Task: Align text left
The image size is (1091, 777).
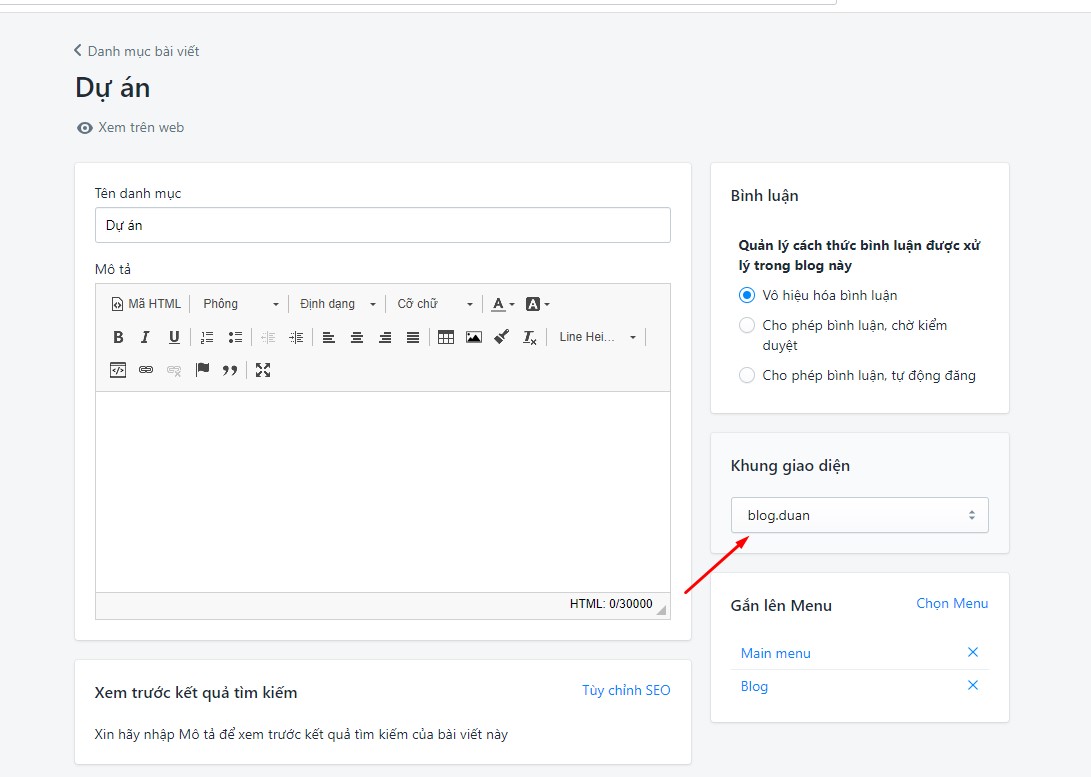Action: tap(328, 337)
